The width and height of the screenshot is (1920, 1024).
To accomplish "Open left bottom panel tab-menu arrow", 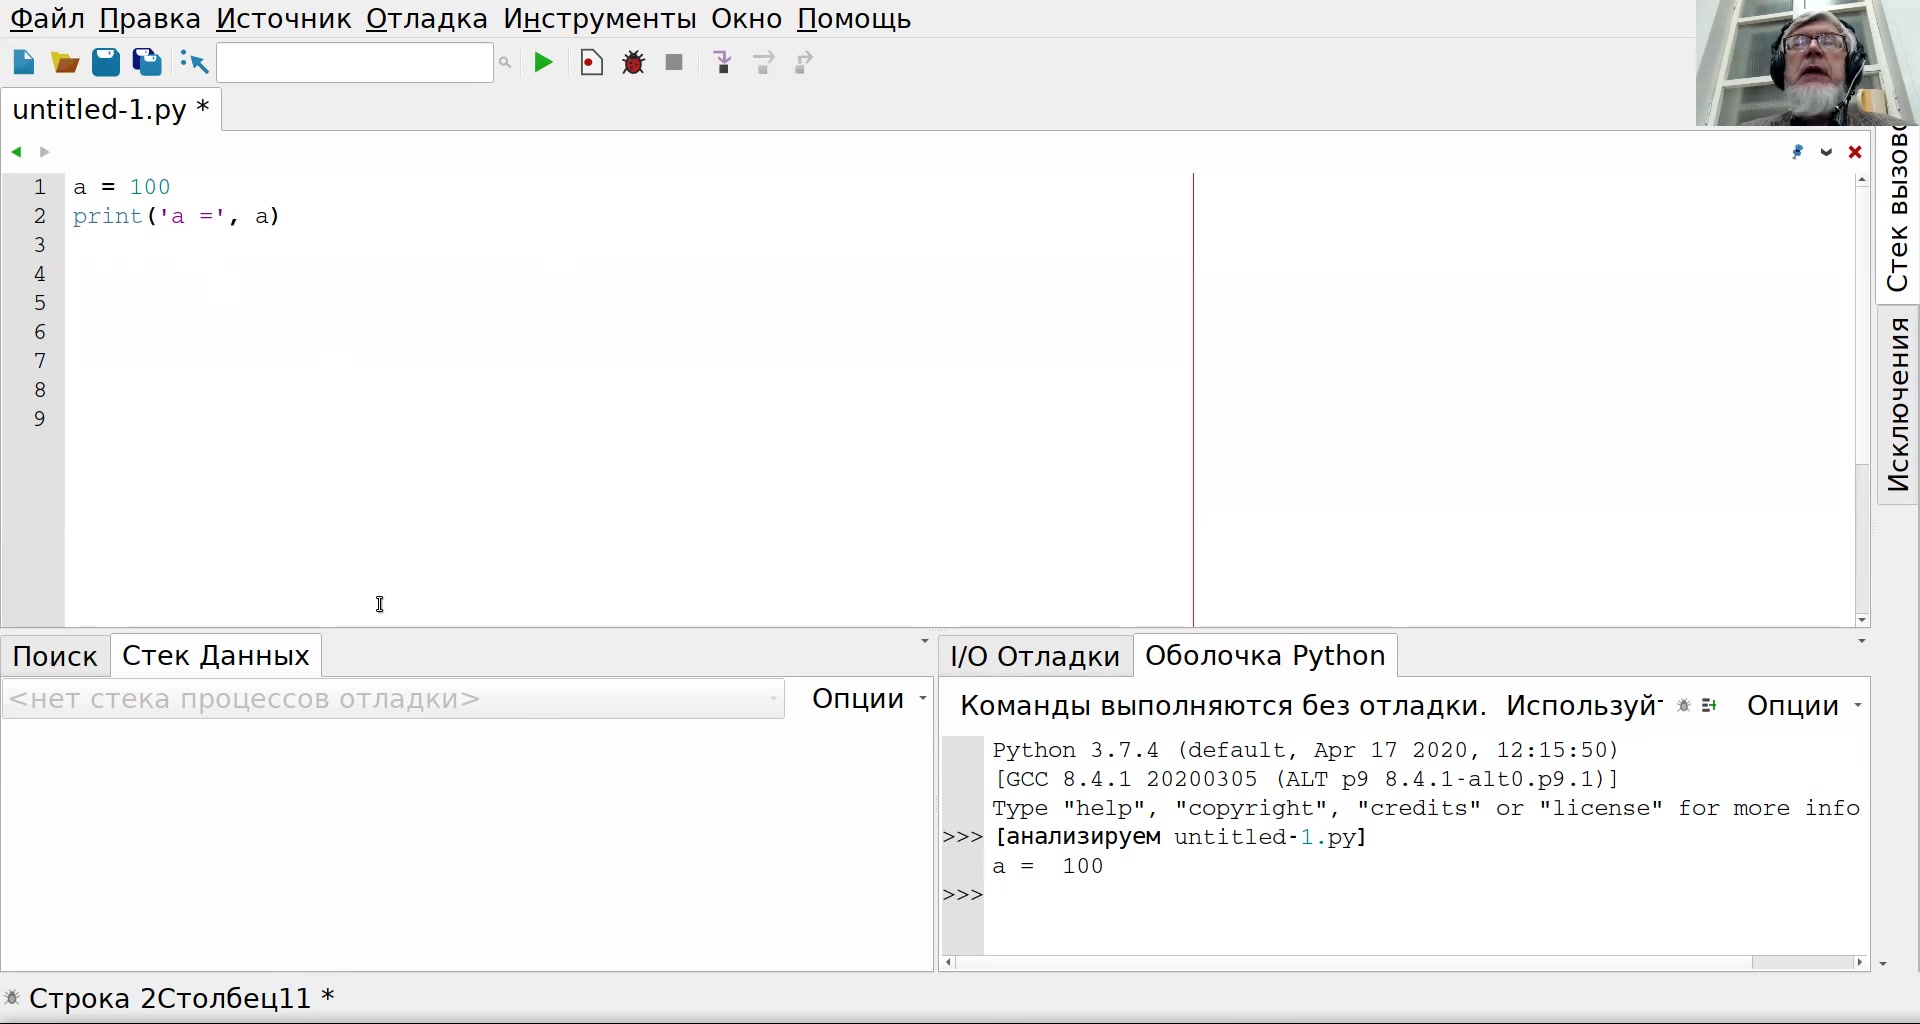I will [924, 641].
